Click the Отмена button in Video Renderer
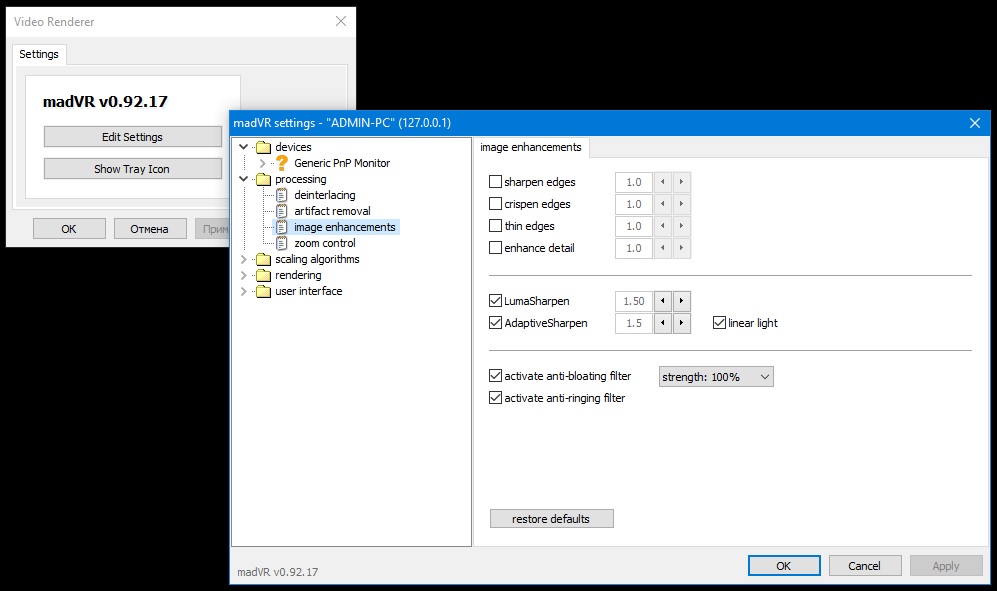 click(150, 228)
